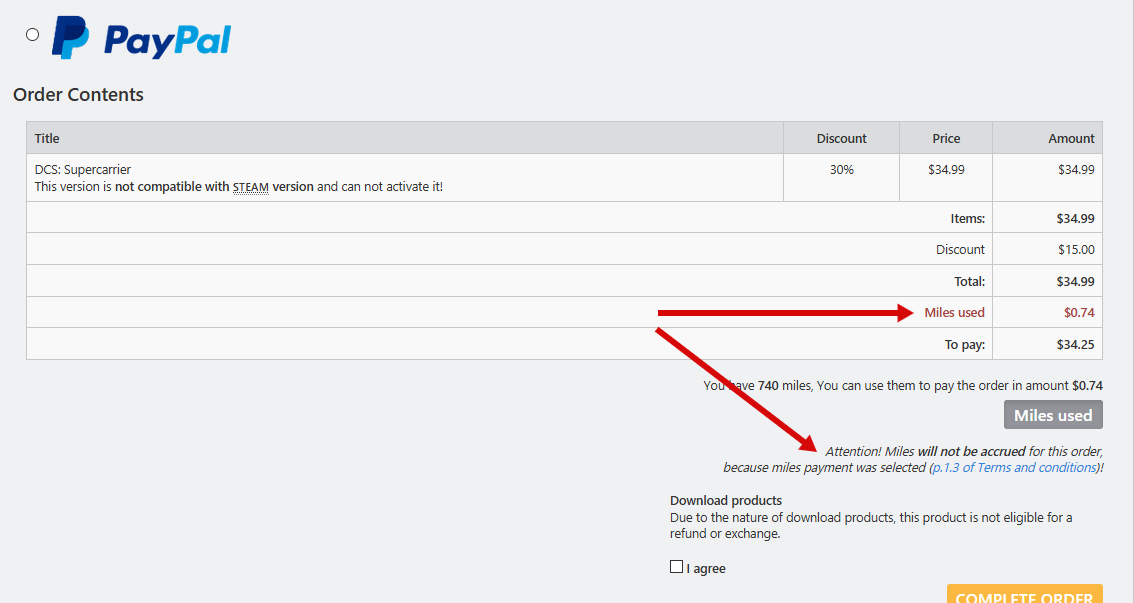This screenshot has height=603, width=1134.
Task: Click the Price column header
Action: [x=946, y=138]
